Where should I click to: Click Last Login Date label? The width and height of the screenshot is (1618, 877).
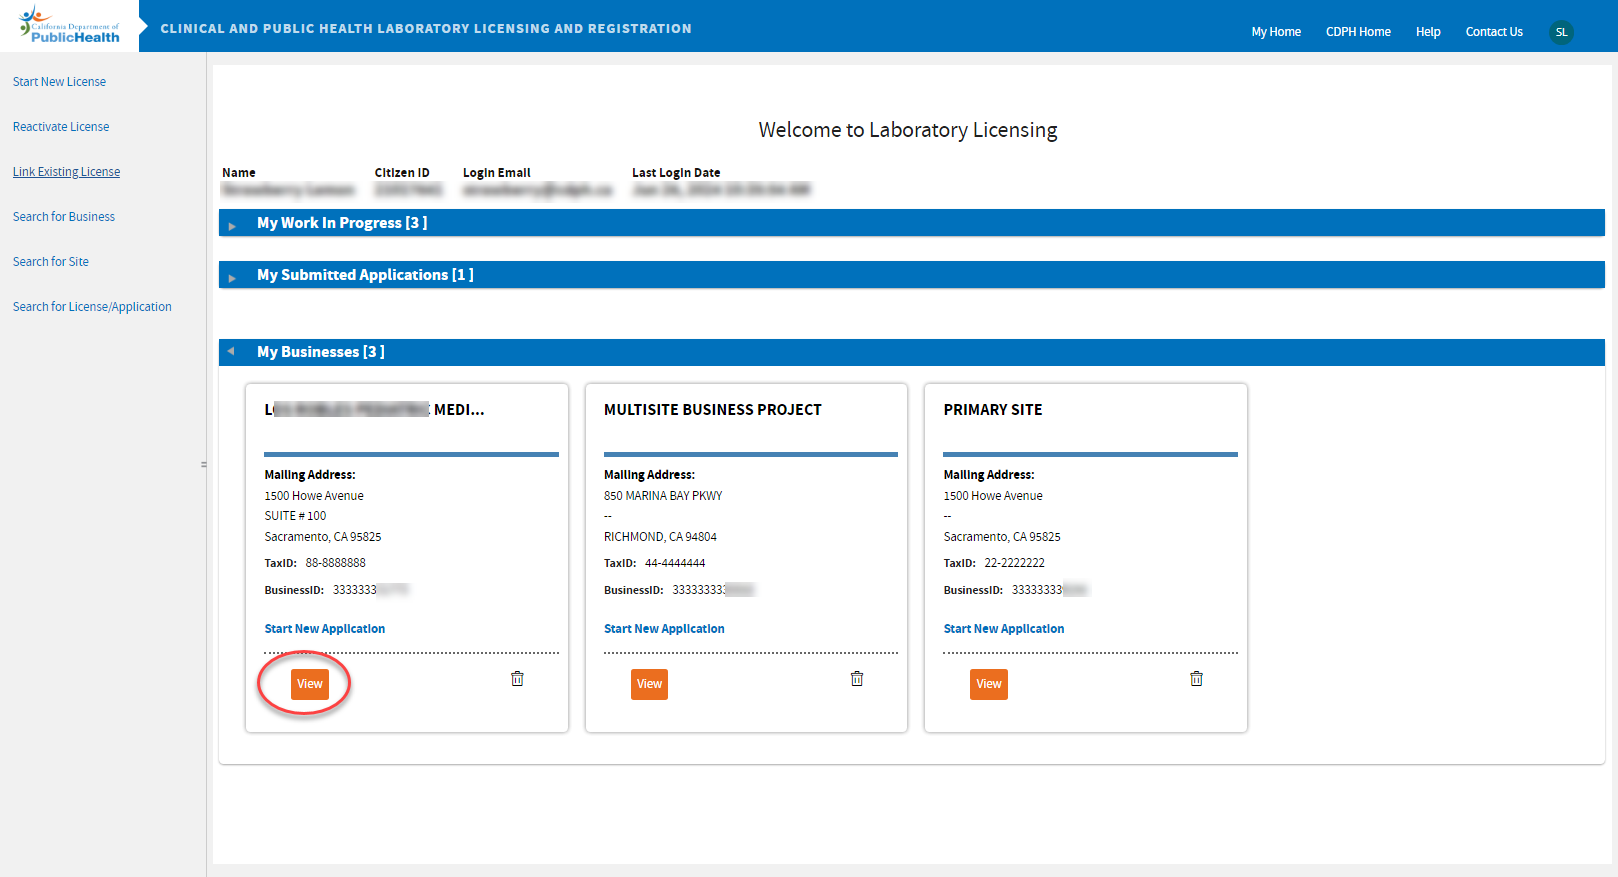click(676, 173)
